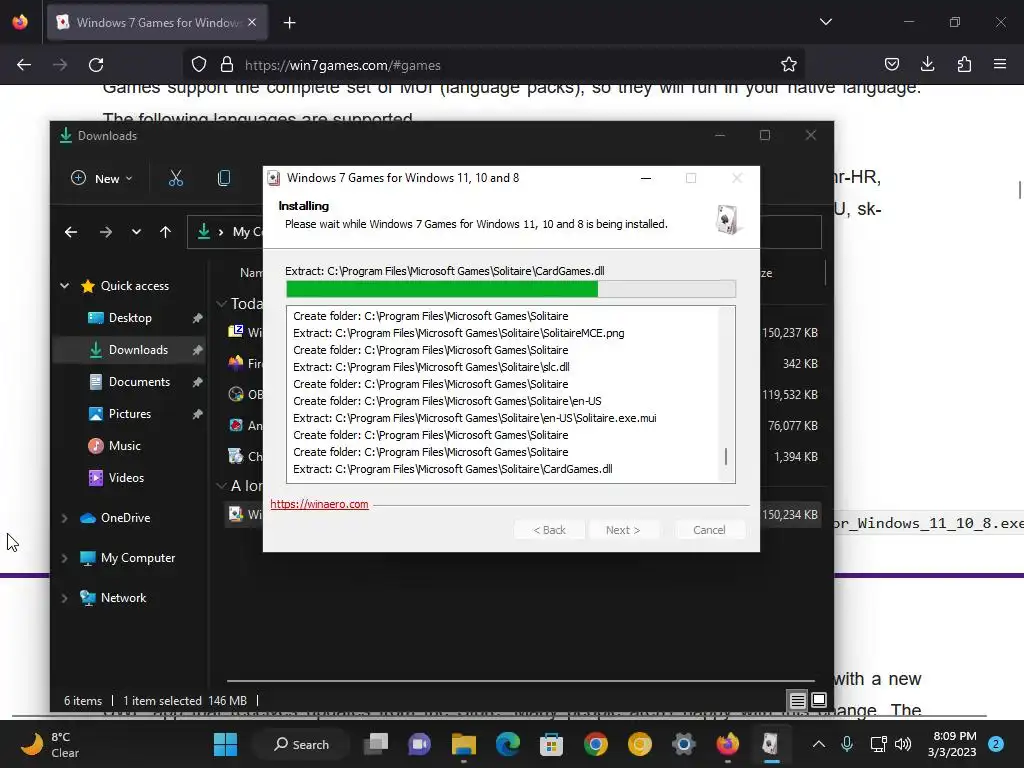Viewport: 1024px width, 768px height.
Task: Click Copy icon in Downloads toolbar
Action: click(224, 178)
